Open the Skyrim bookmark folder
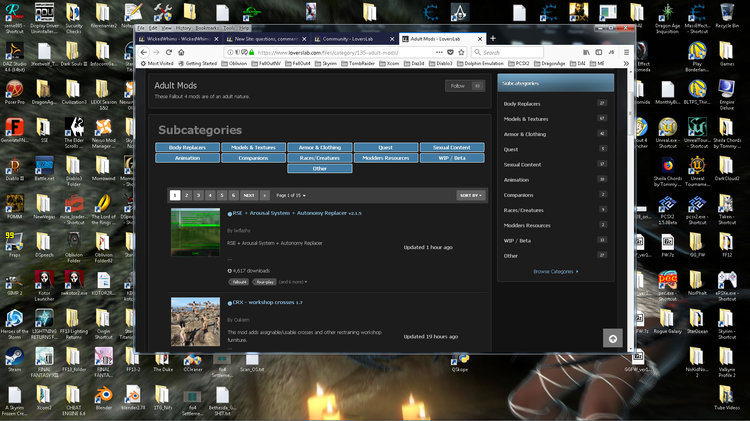This screenshot has height=421, width=750. click(x=326, y=63)
